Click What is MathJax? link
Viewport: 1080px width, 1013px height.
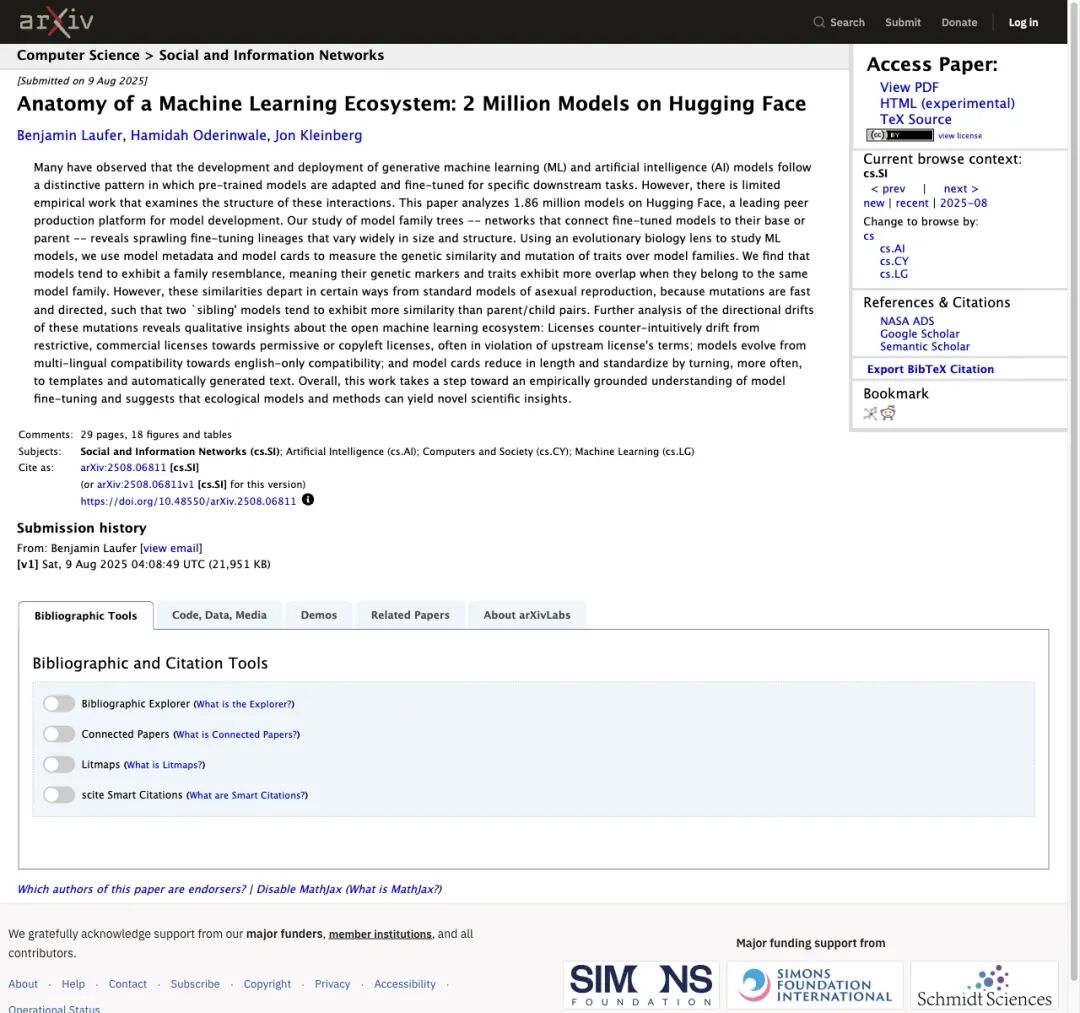coord(395,889)
